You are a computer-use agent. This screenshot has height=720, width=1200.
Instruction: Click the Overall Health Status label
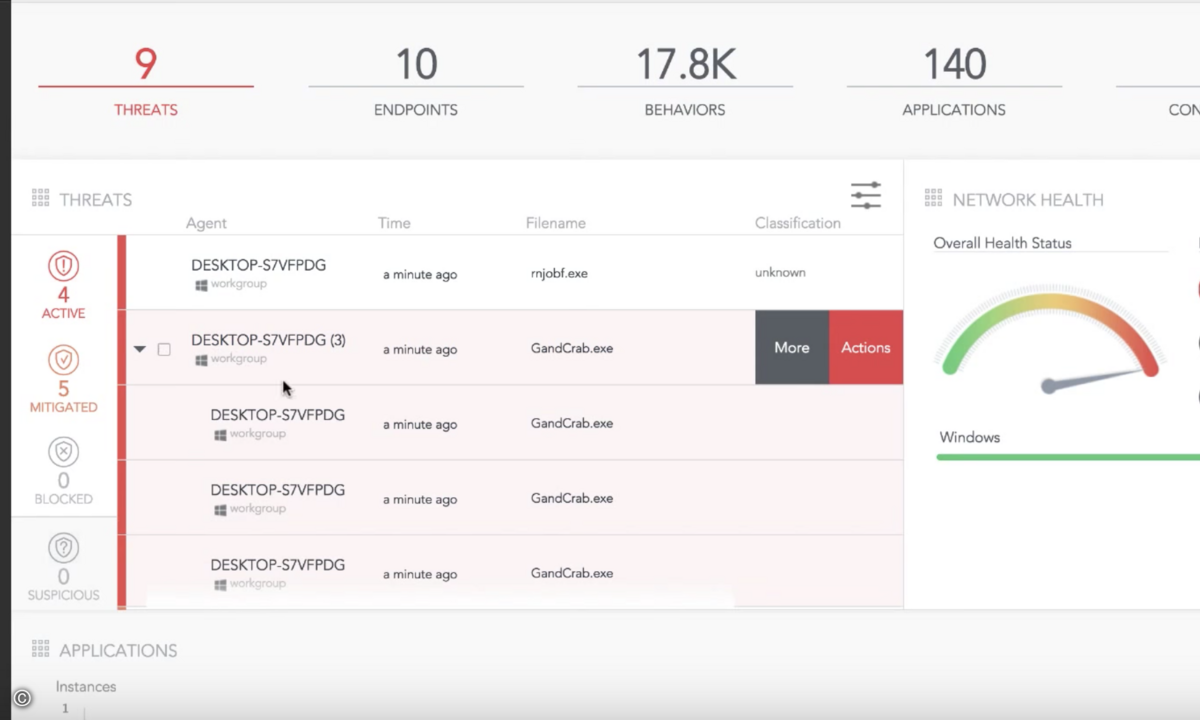tap(1002, 243)
